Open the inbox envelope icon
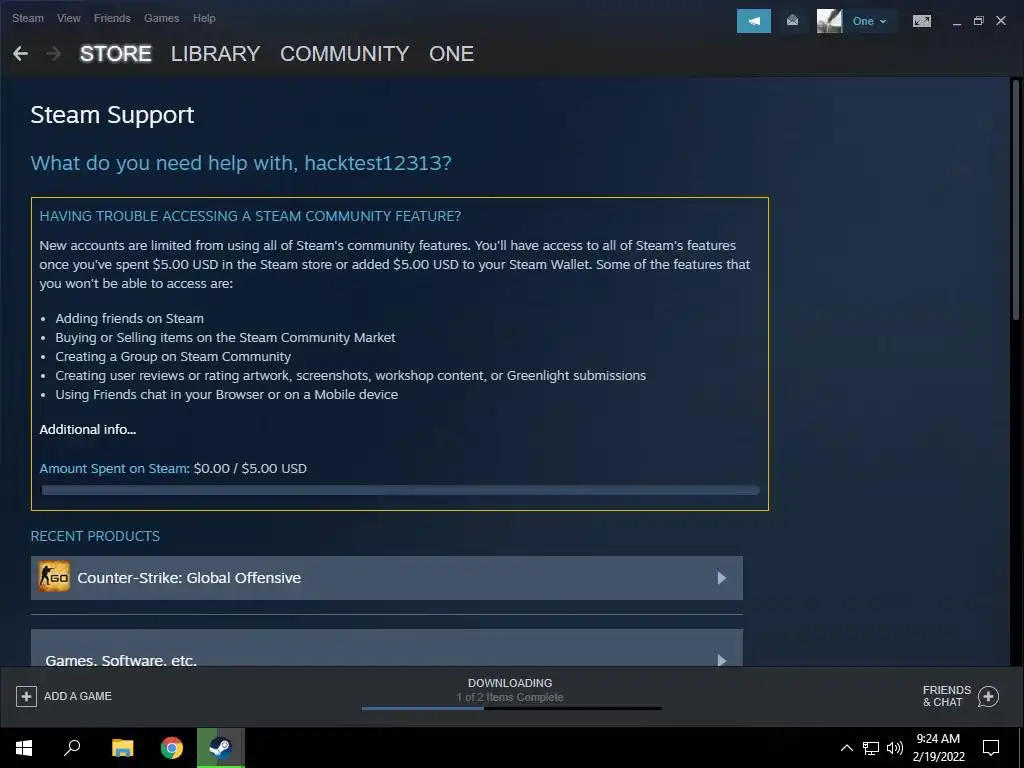 pos(792,21)
